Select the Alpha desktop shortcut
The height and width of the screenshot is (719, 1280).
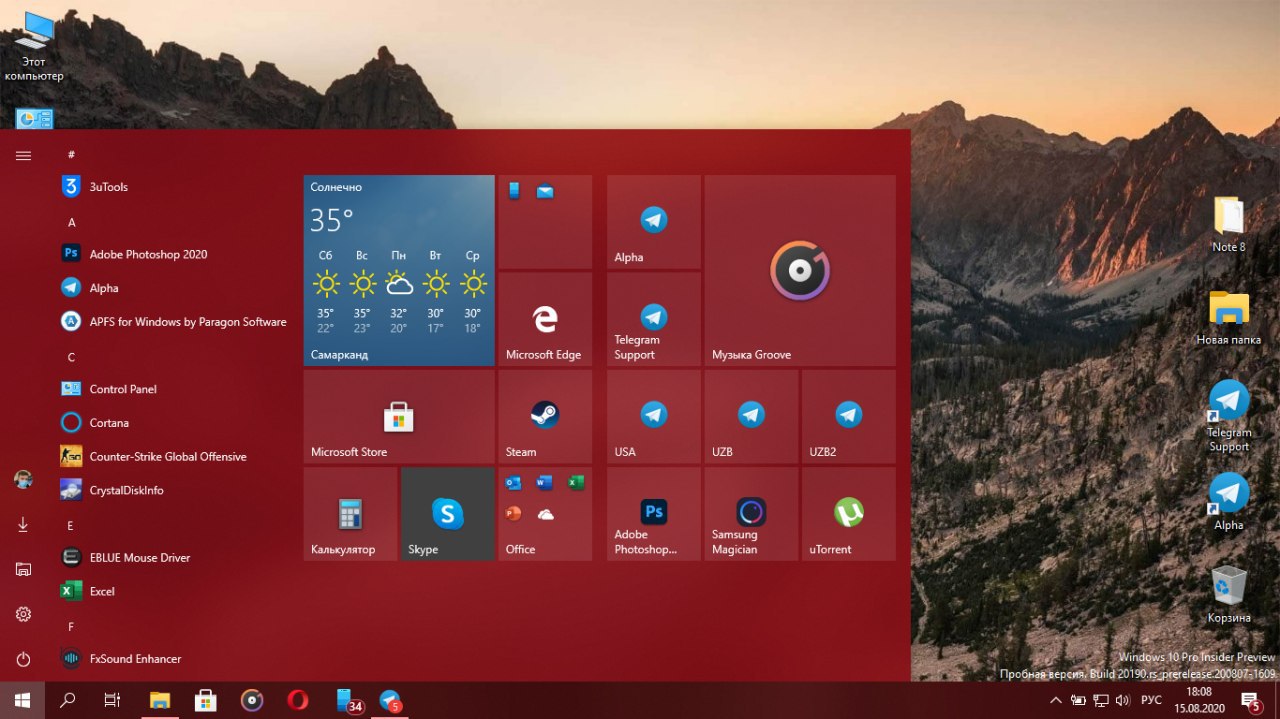[x=1229, y=502]
